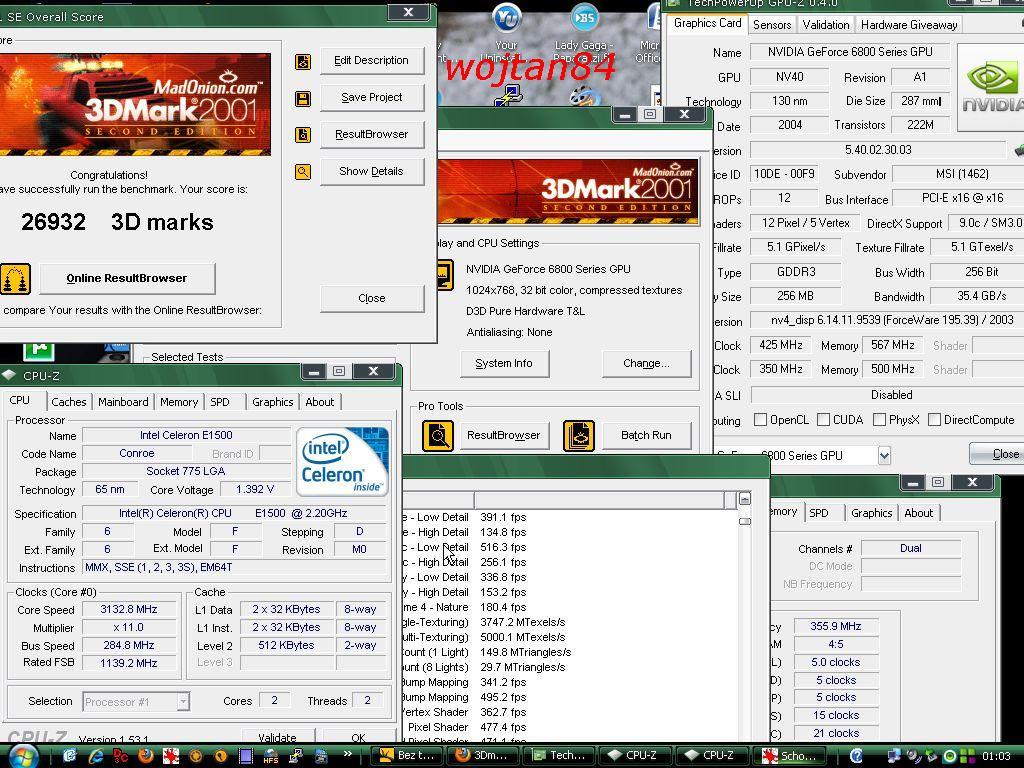The height and width of the screenshot is (768, 1024).
Task: Click the trees icon beside Online ResultBrowser
Action: pyautogui.click(x=16, y=278)
